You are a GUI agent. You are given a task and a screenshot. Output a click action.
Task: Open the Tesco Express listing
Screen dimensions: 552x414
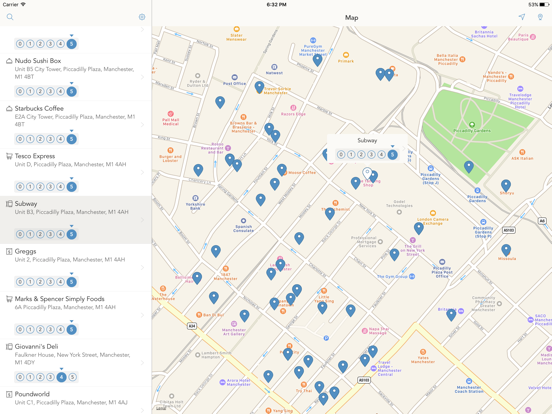pos(76,172)
